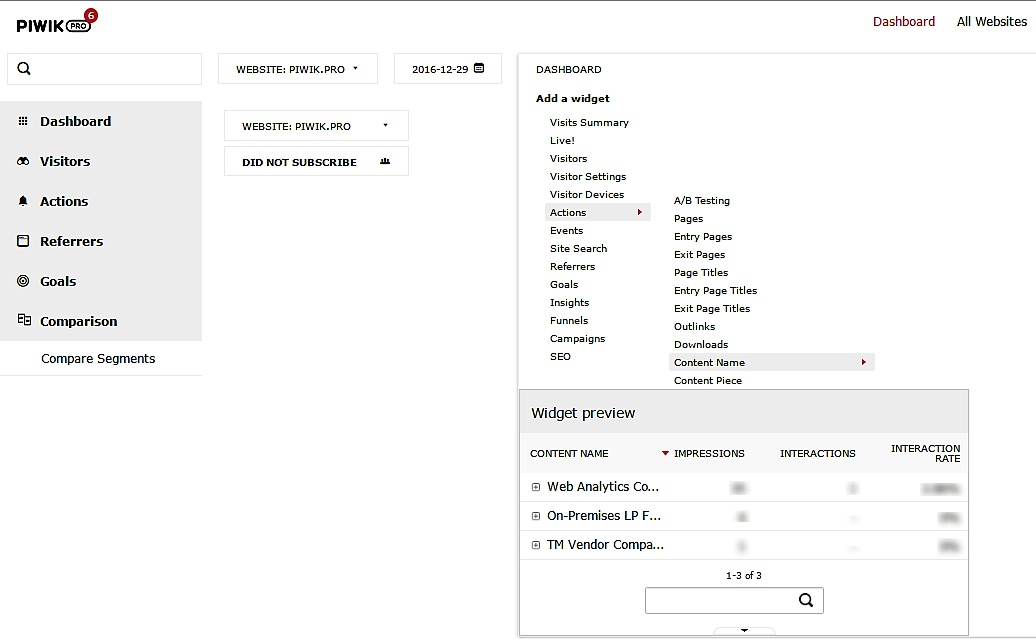Viewport: 1036px width, 639px height.
Task: Select the Goals target icon
Action: click(x=22, y=281)
